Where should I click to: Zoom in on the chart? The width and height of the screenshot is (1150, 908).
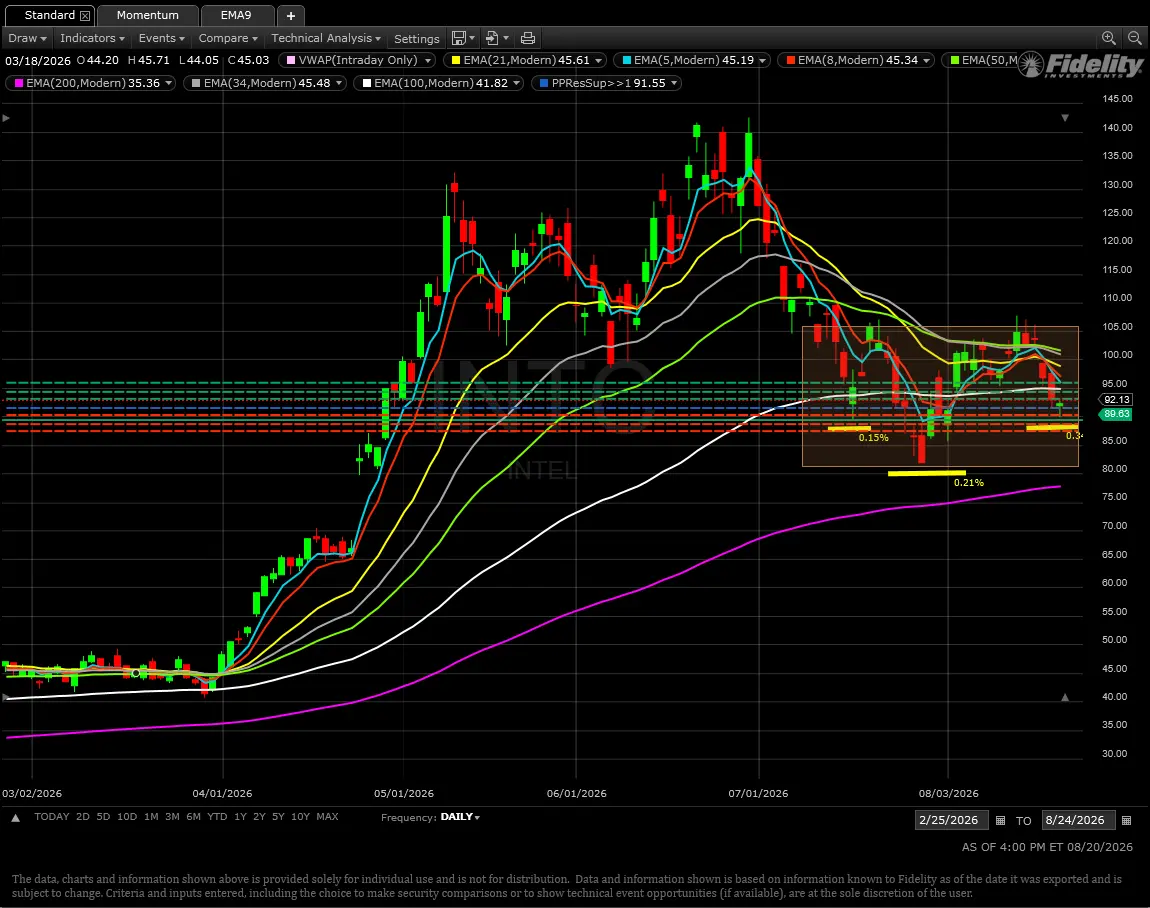pos(1109,38)
